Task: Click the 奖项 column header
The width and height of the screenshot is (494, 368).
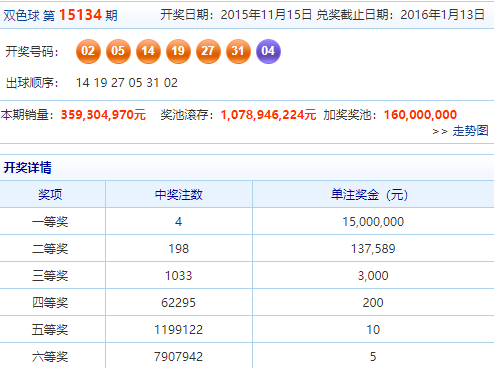Action: (x=50, y=194)
